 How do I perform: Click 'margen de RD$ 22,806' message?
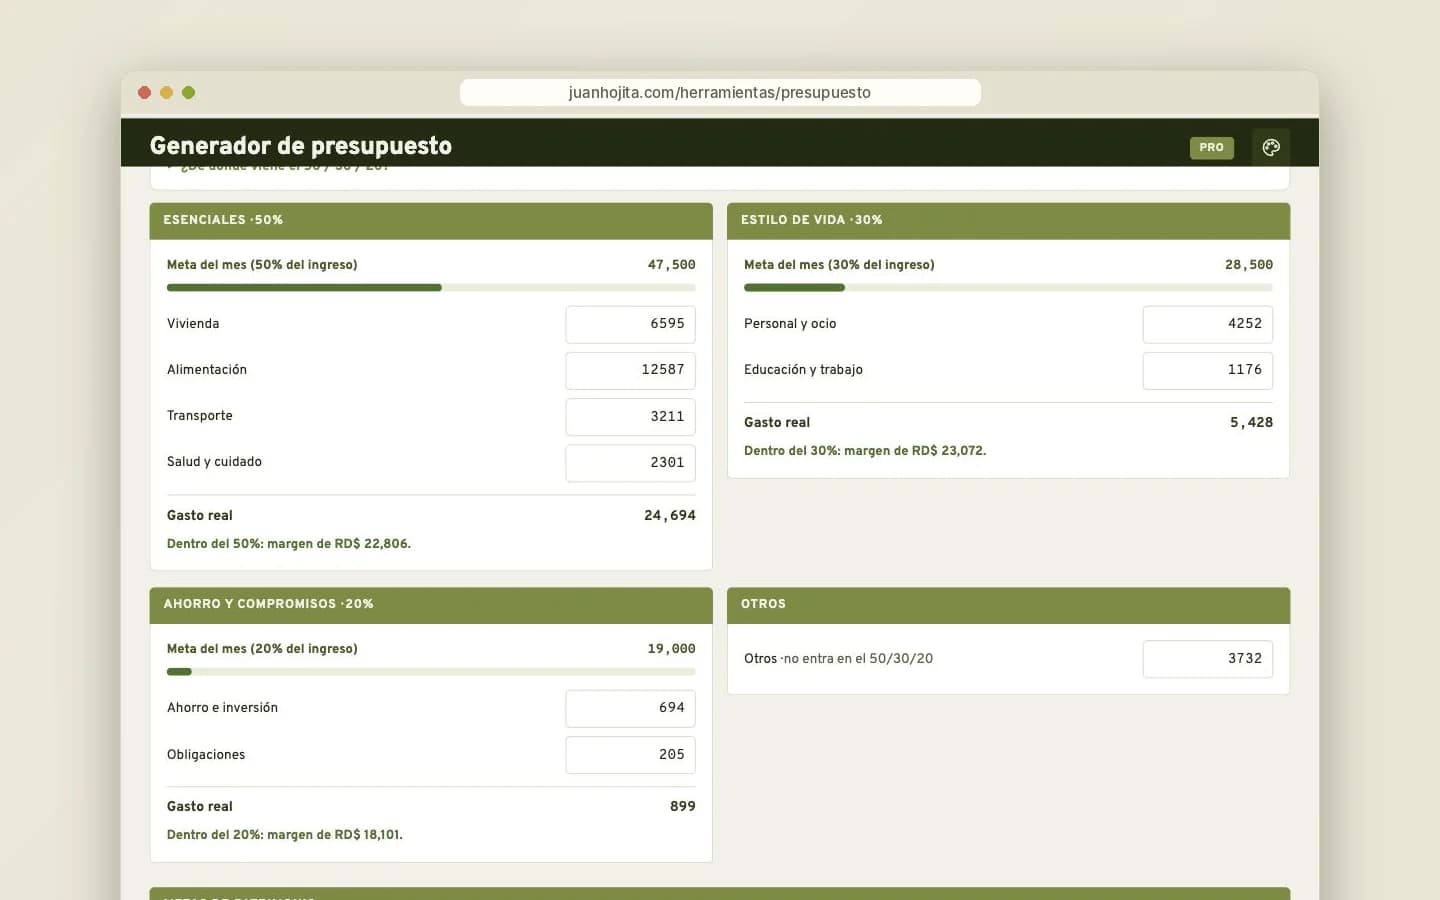click(x=289, y=544)
